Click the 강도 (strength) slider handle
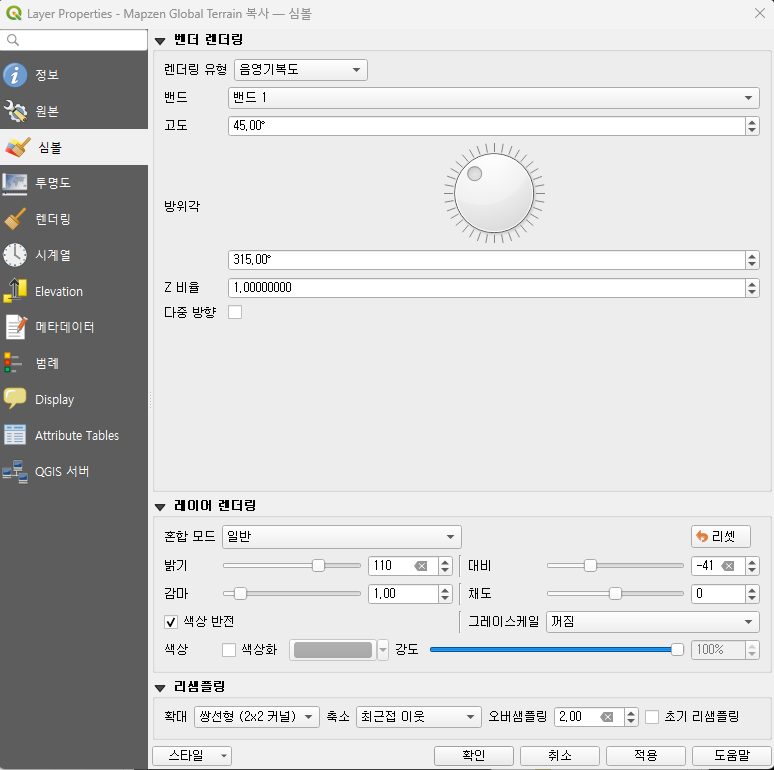This screenshot has height=770, width=774. point(677,650)
